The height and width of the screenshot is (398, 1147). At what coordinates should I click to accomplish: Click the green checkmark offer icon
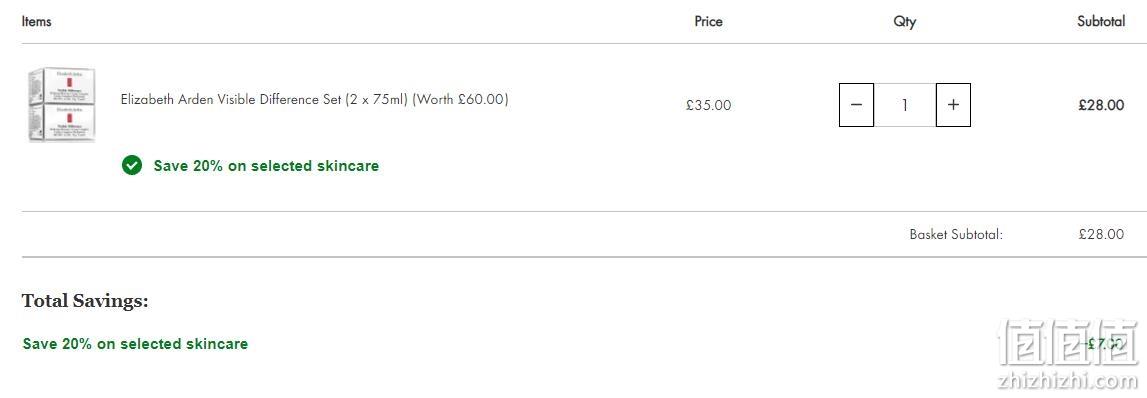(132, 166)
